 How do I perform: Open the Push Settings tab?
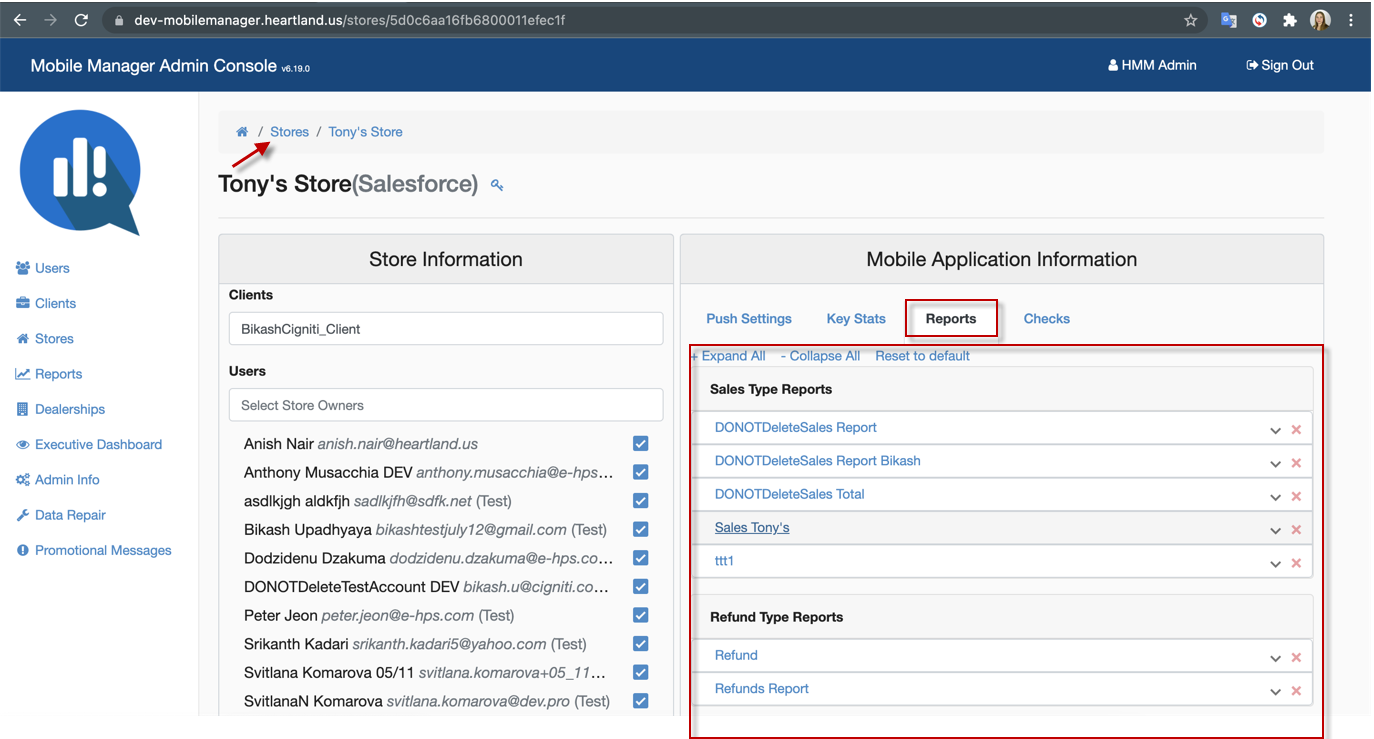(749, 319)
